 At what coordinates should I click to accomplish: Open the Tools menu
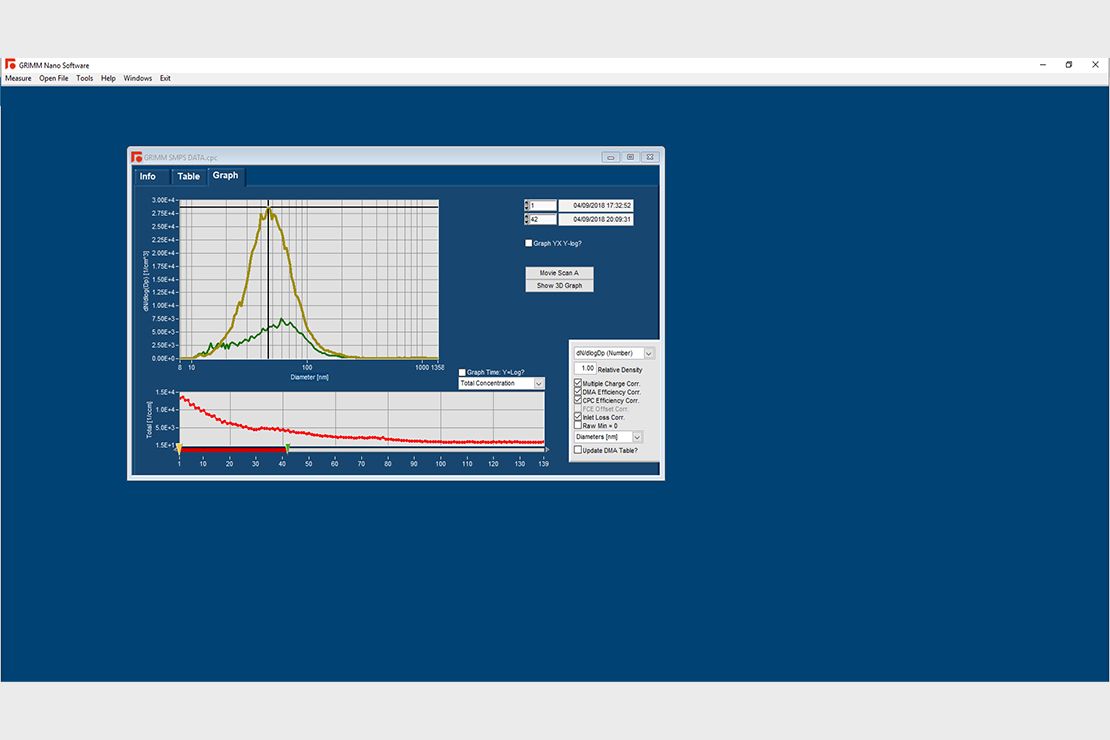pos(85,78)
